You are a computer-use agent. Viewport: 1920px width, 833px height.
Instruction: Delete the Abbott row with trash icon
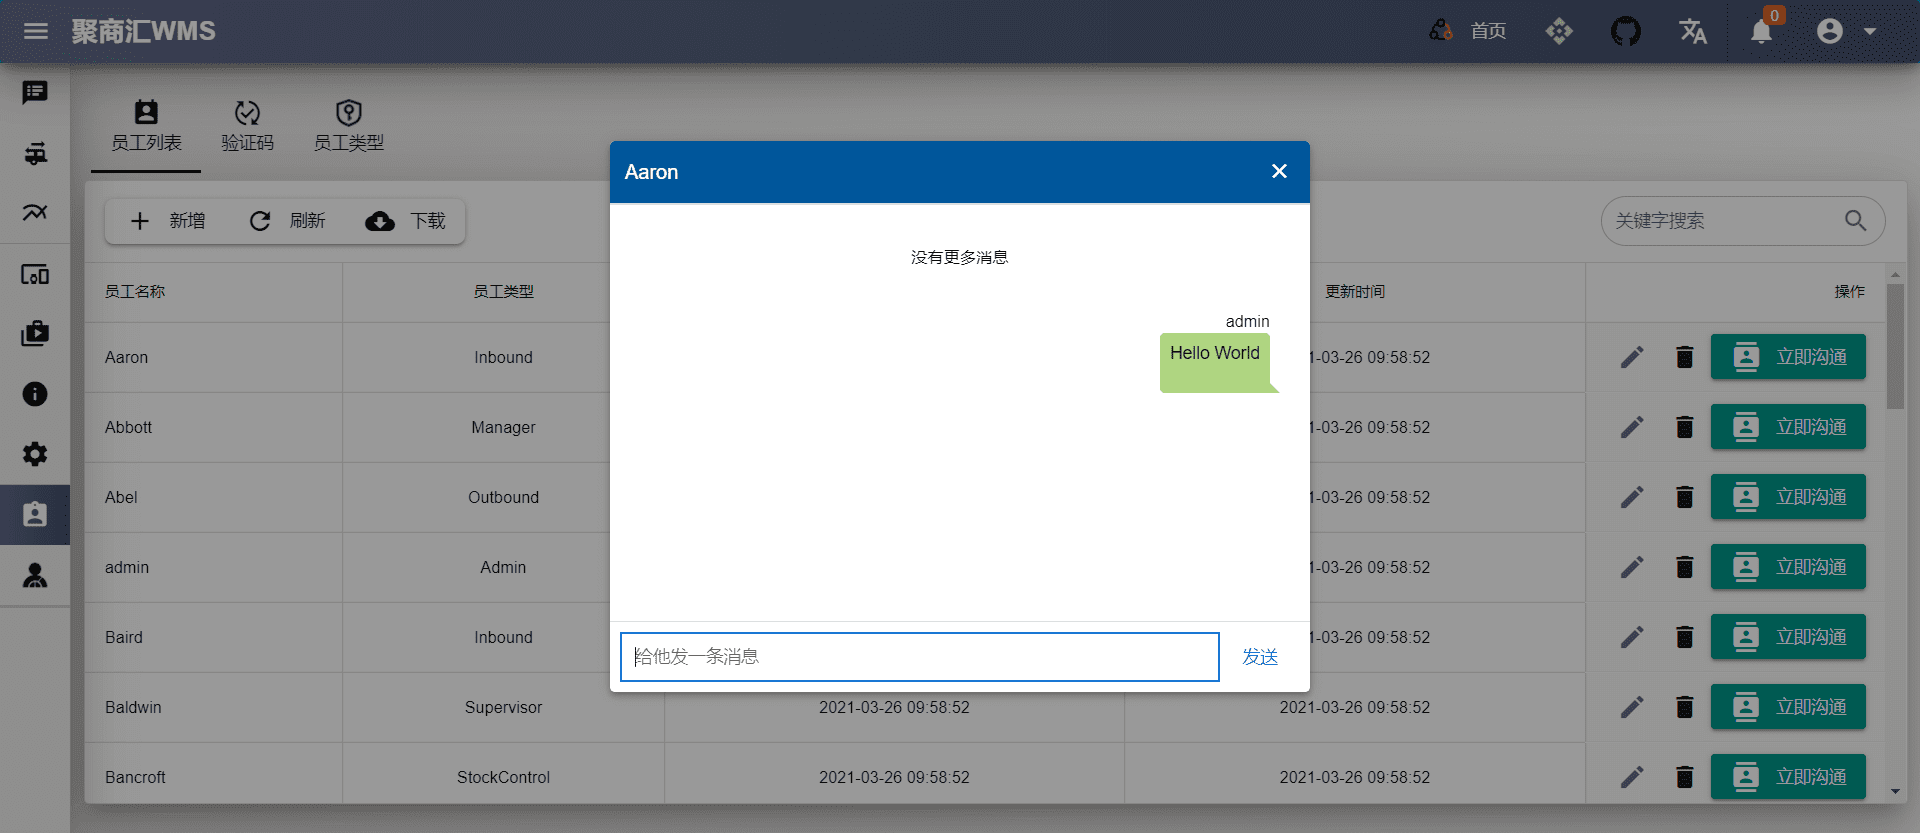click(1685, 427)
